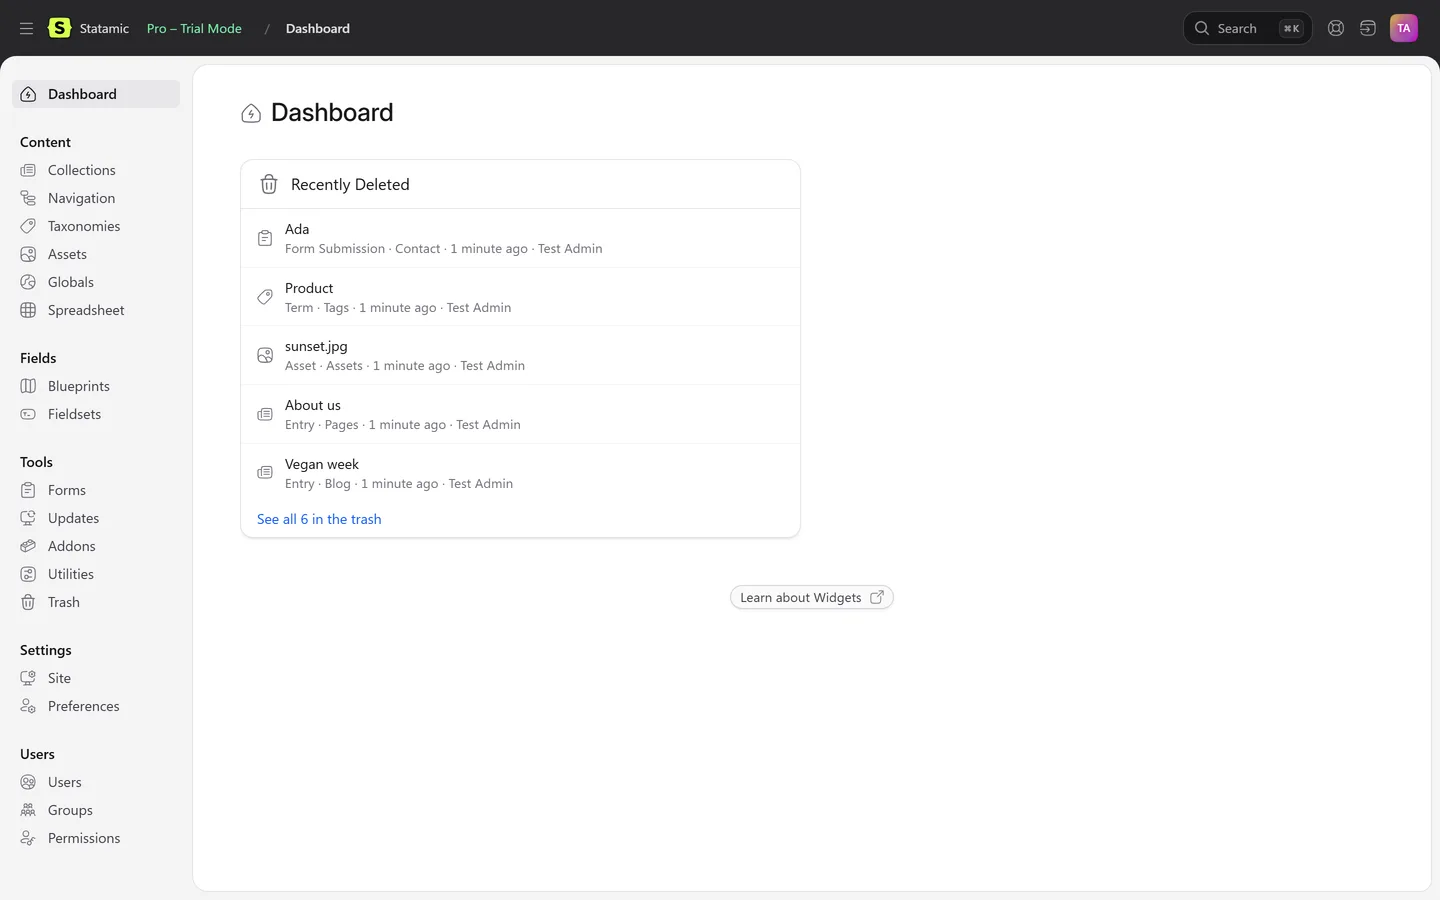Click the Utilities icon in the sidebar
Viewport: 1440px width, 900px height.
tap(28, 574)
